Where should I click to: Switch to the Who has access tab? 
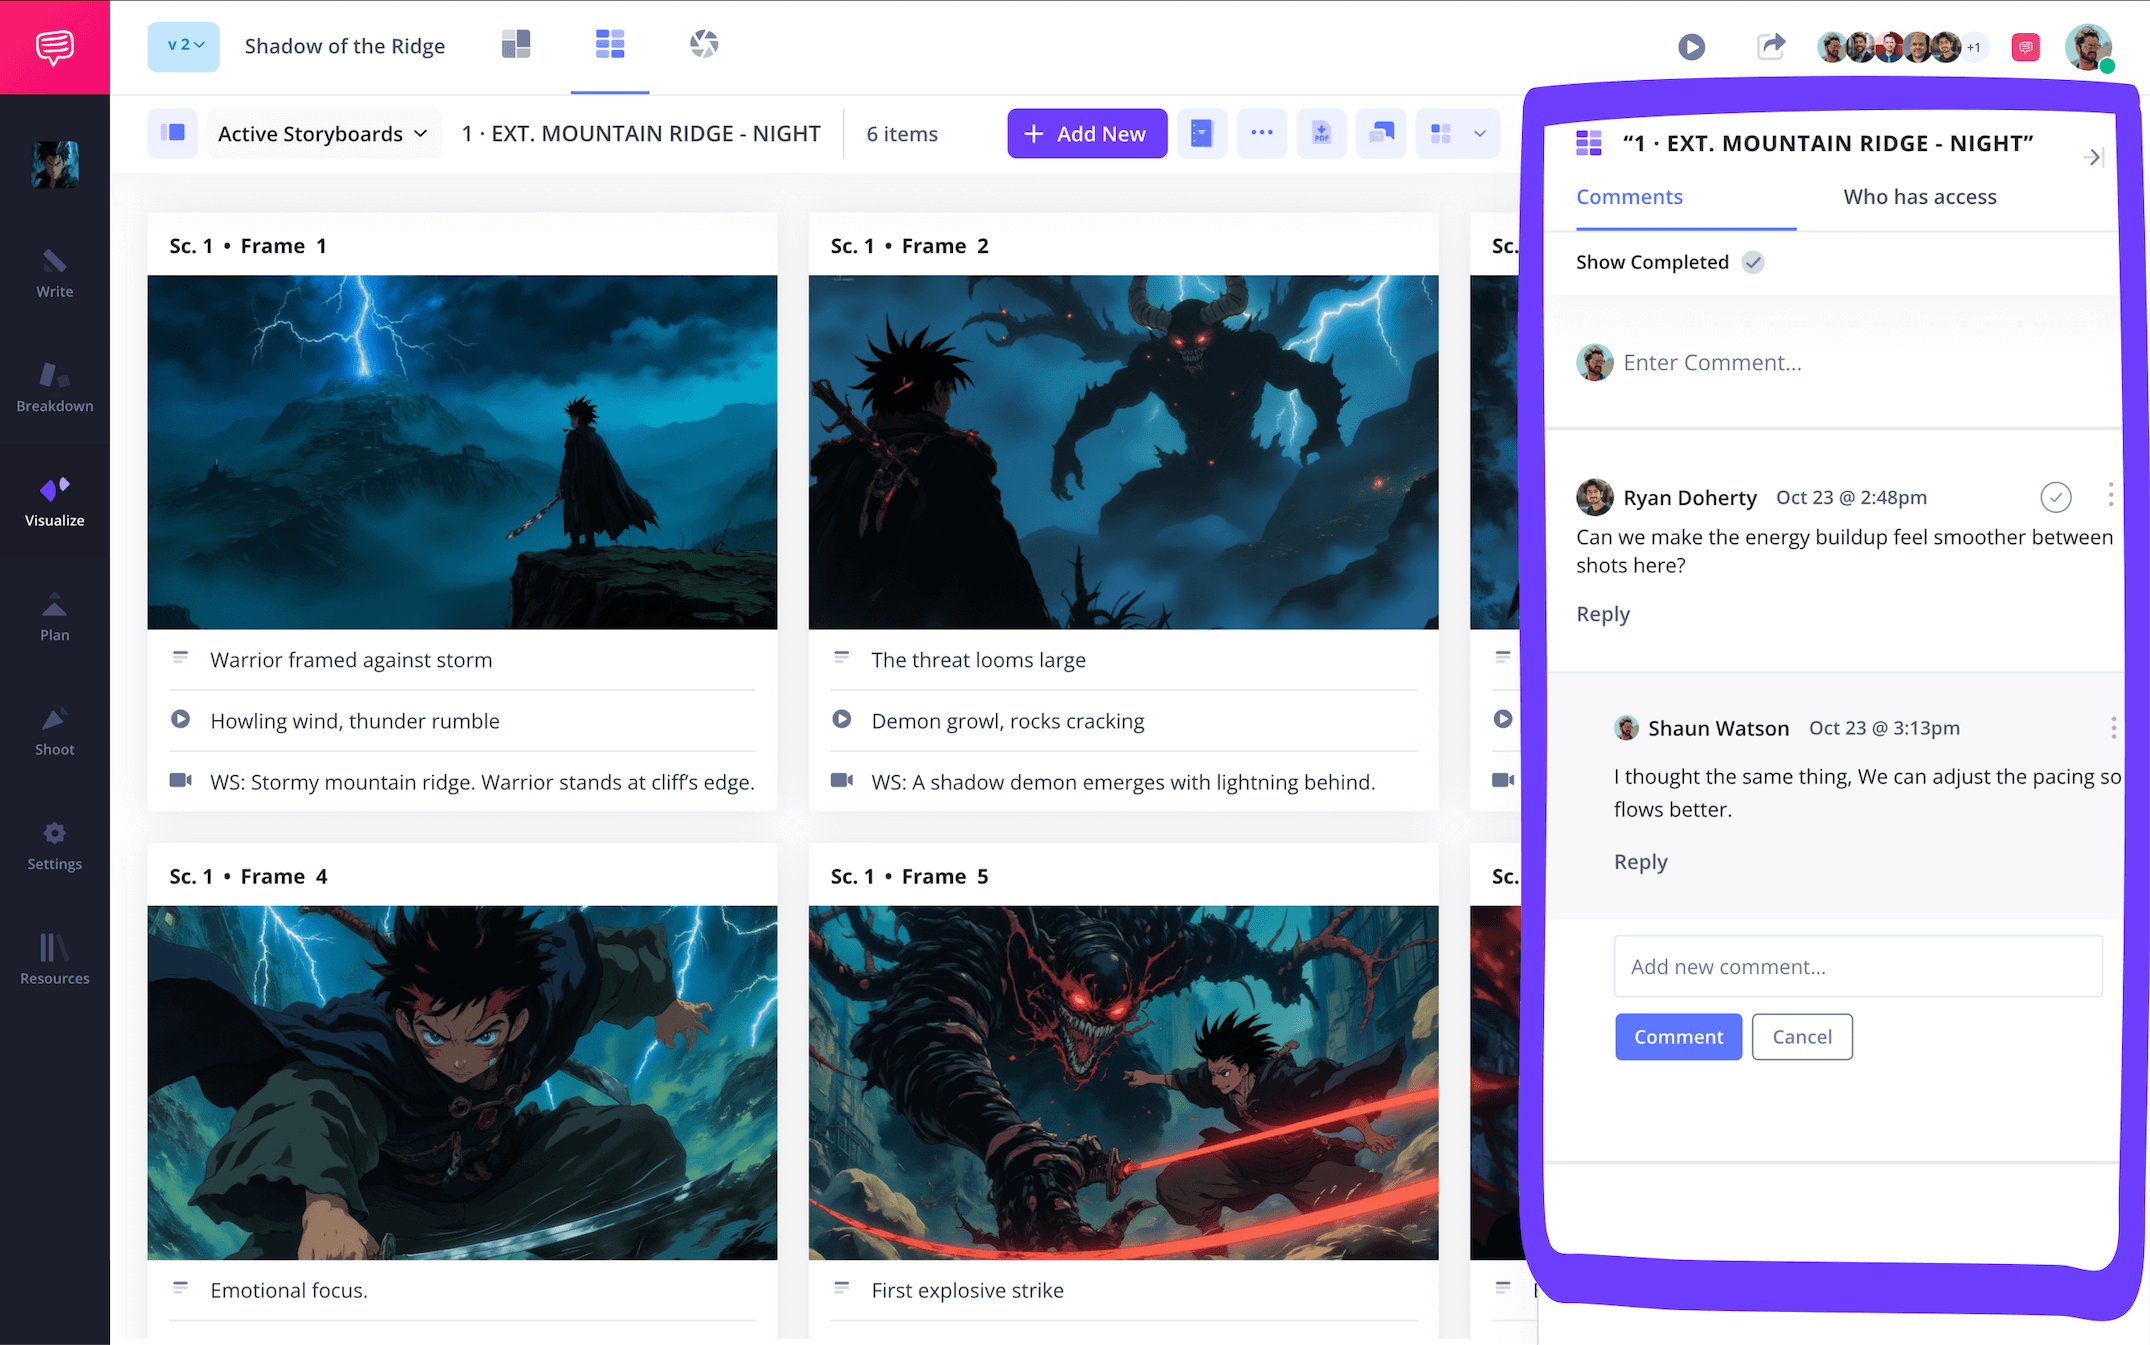[1919, 197]
